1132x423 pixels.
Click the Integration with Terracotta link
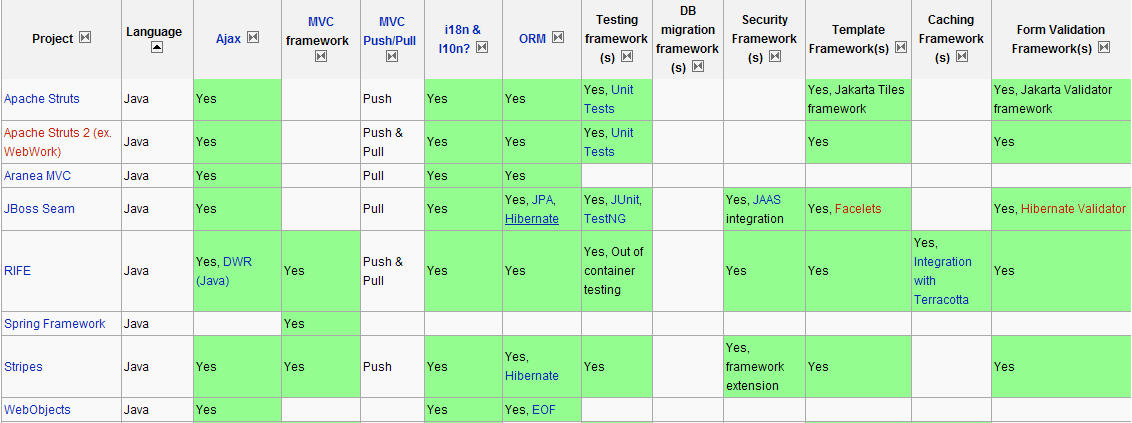point(943,280)
